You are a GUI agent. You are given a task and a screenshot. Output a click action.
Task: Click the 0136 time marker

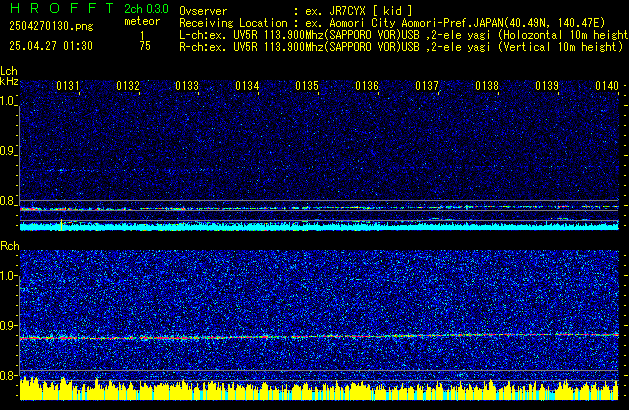[367, 86]
